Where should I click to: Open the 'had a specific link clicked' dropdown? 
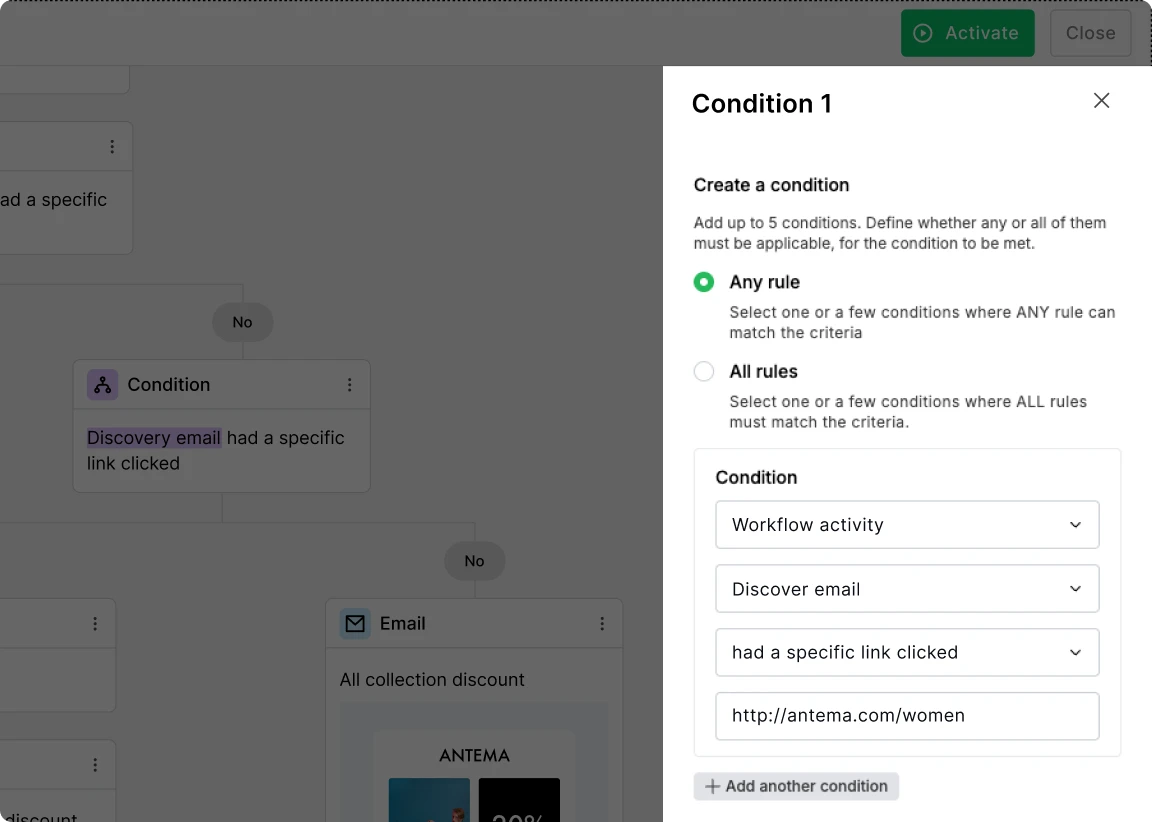pos(907,652)
